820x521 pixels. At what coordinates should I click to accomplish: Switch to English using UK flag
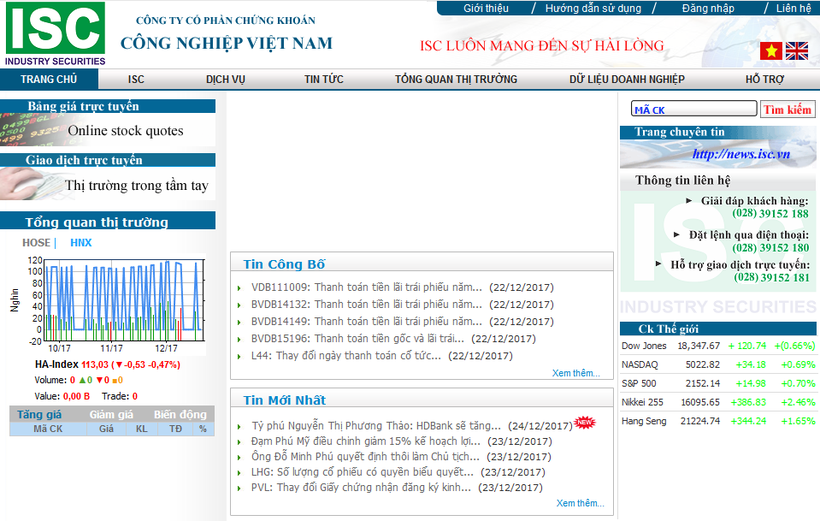tap(797, 51)
